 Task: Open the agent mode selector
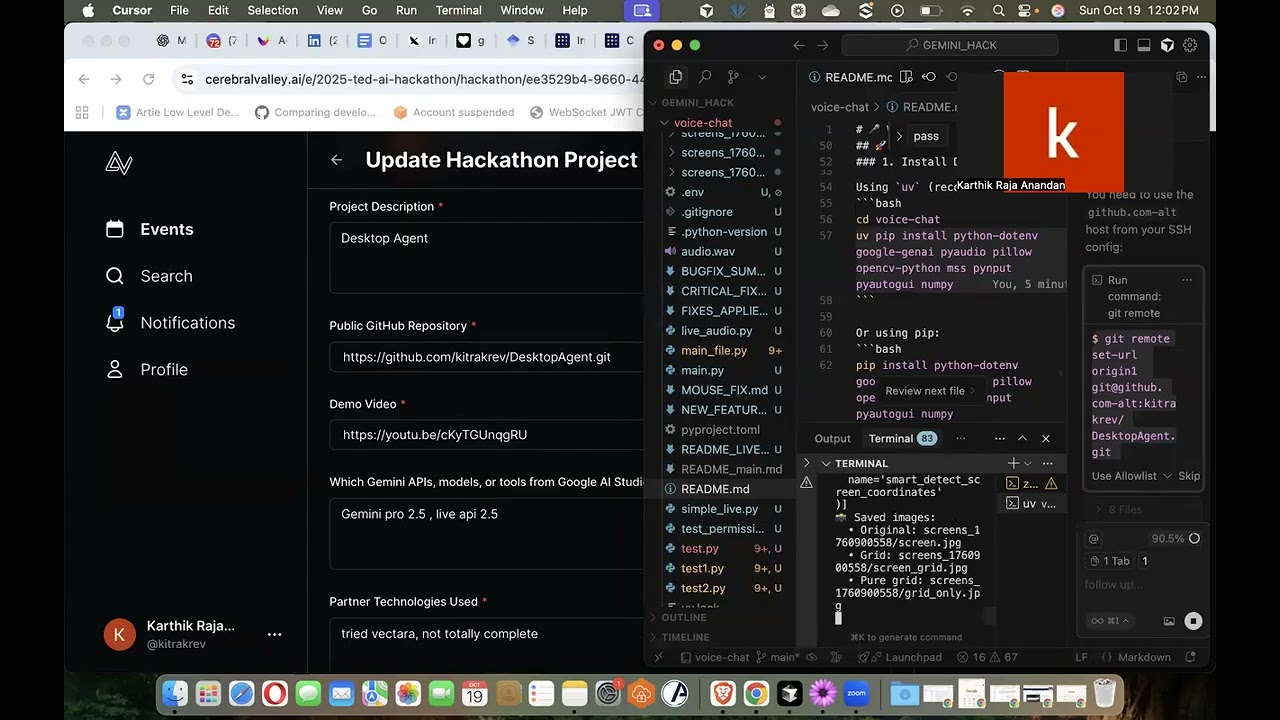point(1109,621)
